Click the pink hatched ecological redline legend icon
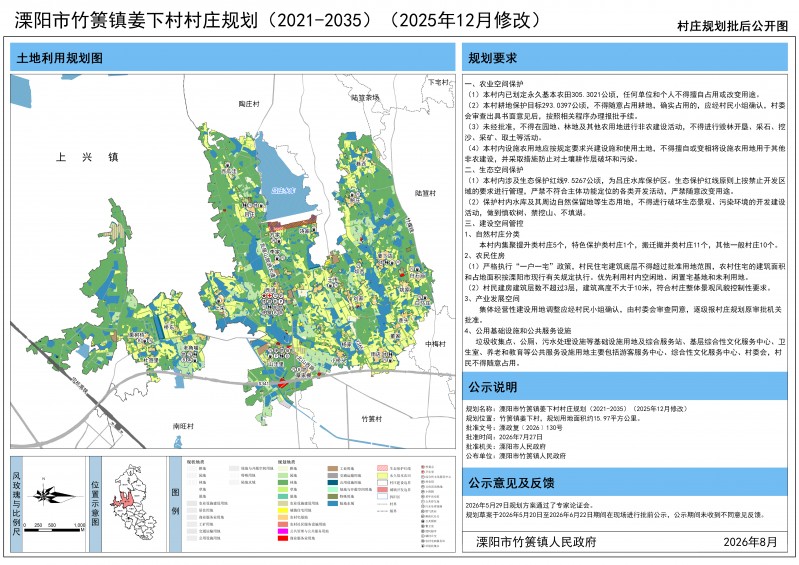 [x=382, y=468]
